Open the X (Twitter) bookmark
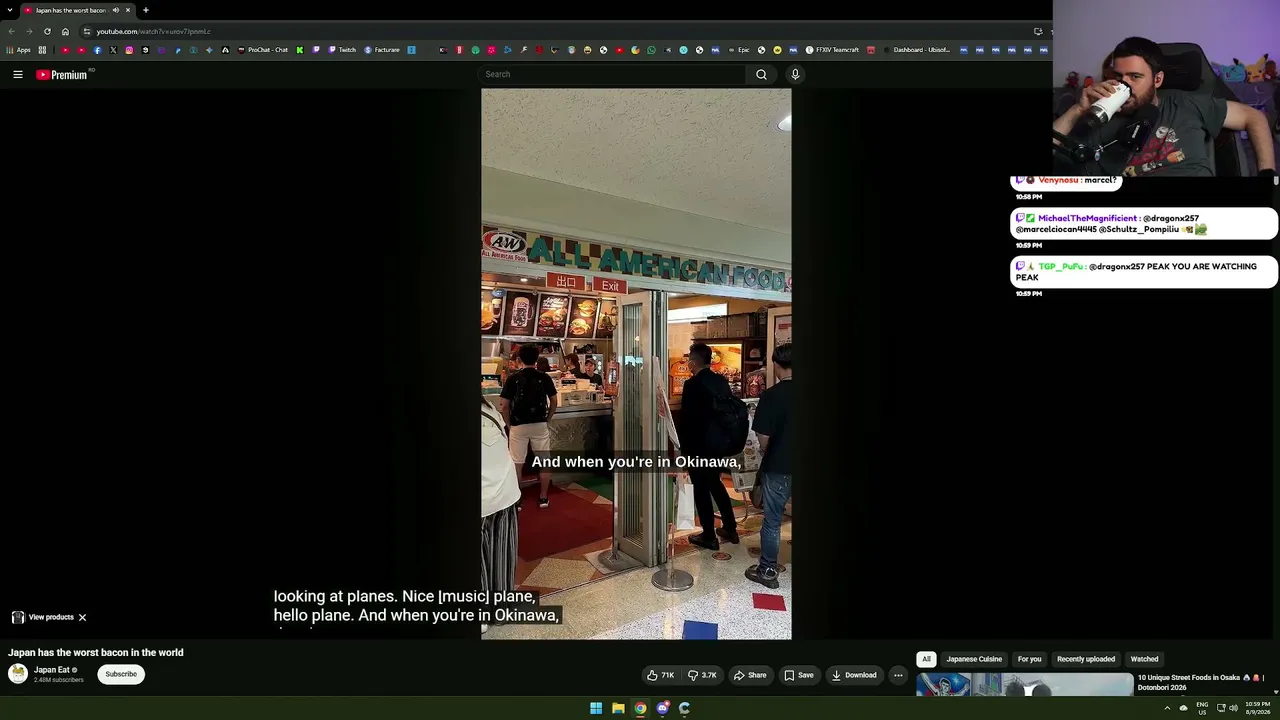The height and width of the screenshot is (720, 1280). tap(113, 50)
